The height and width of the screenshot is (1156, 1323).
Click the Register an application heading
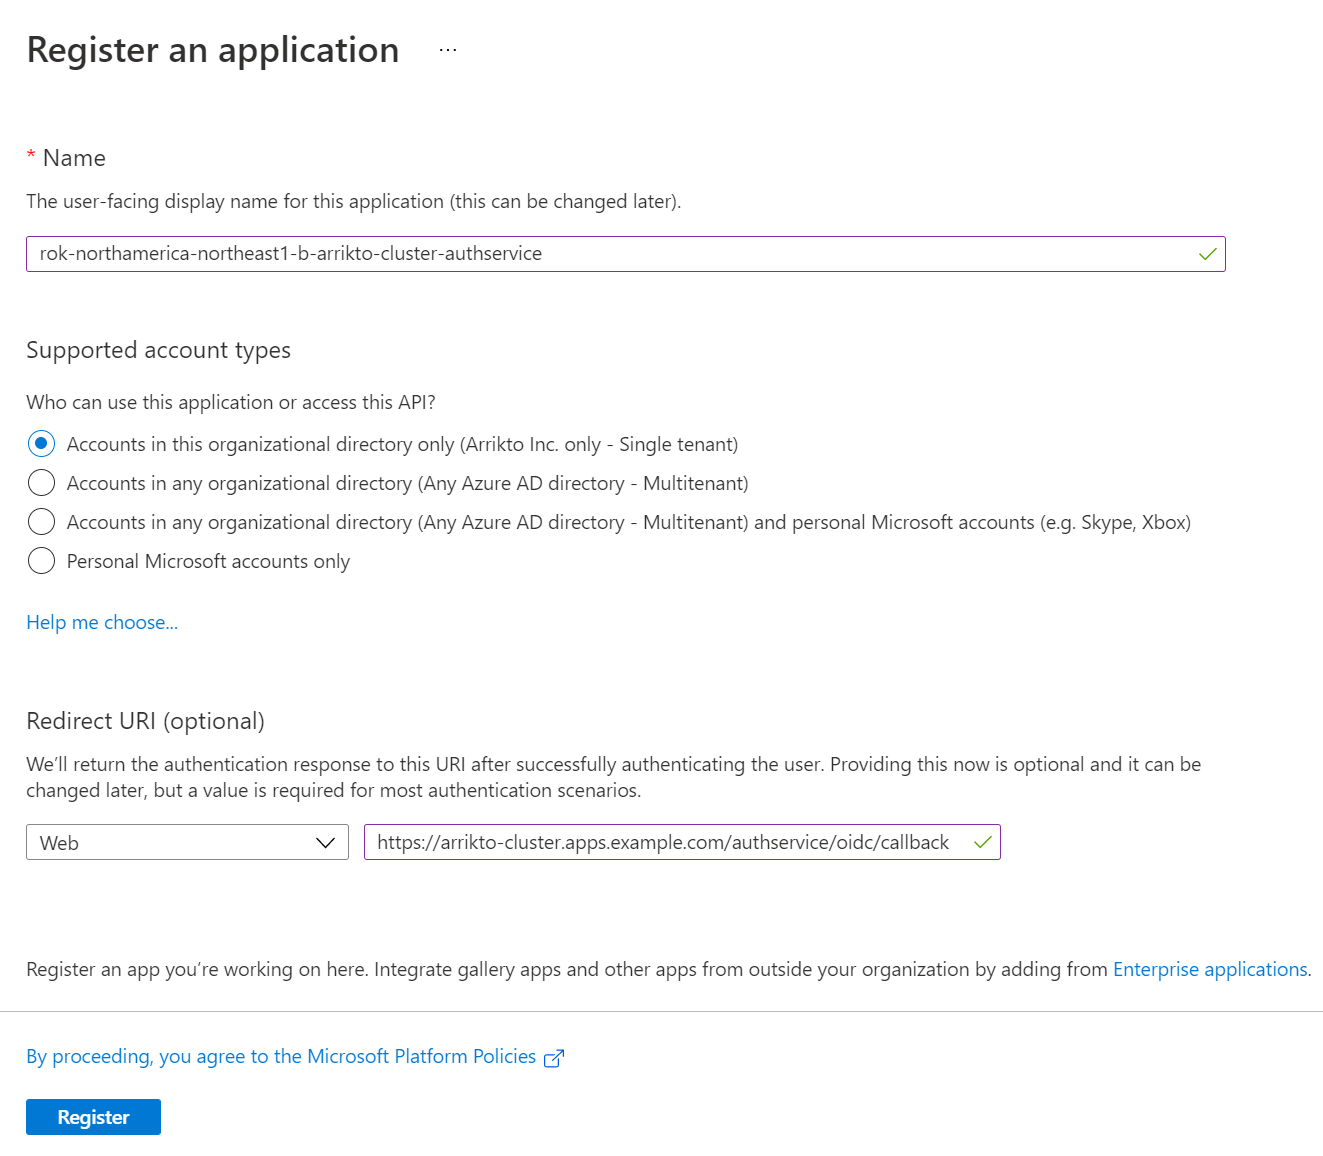(x=213, y=50)
